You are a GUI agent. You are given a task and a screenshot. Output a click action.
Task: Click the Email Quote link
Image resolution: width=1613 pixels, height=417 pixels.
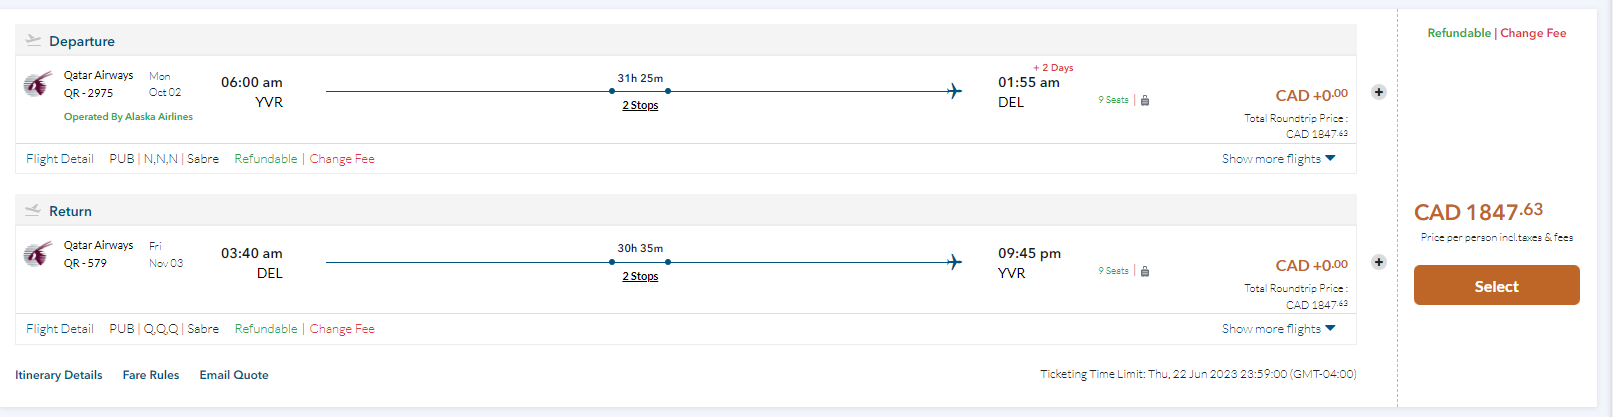tap(234, 375)
